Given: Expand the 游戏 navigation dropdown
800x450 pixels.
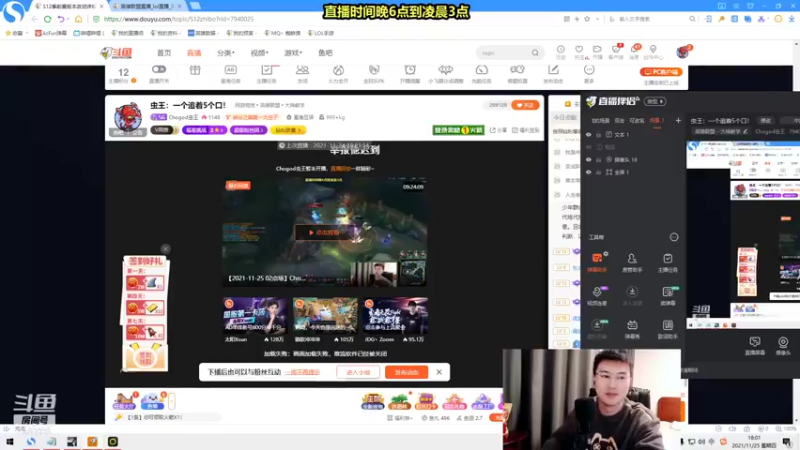Looking at the screenshot, I should 293,53.
